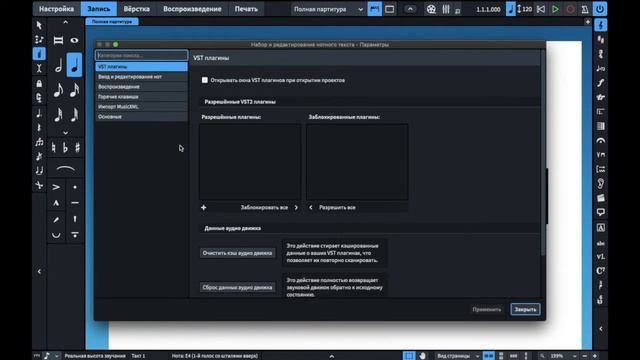Click the sharp accidental symbol
Image resolution: width=640 pixels, height=360 pixels.
pos(77,147)
